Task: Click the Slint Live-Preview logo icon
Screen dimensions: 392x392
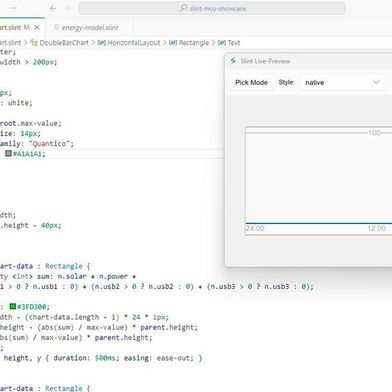Action: (233, 61)
